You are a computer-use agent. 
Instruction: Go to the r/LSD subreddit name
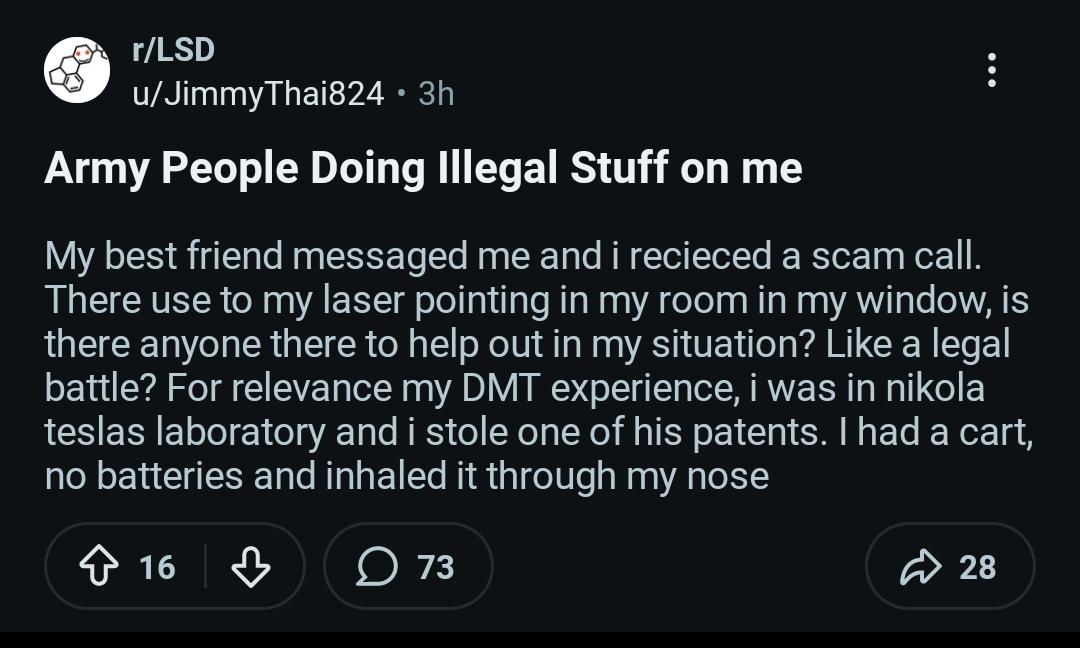click(173, 49)
